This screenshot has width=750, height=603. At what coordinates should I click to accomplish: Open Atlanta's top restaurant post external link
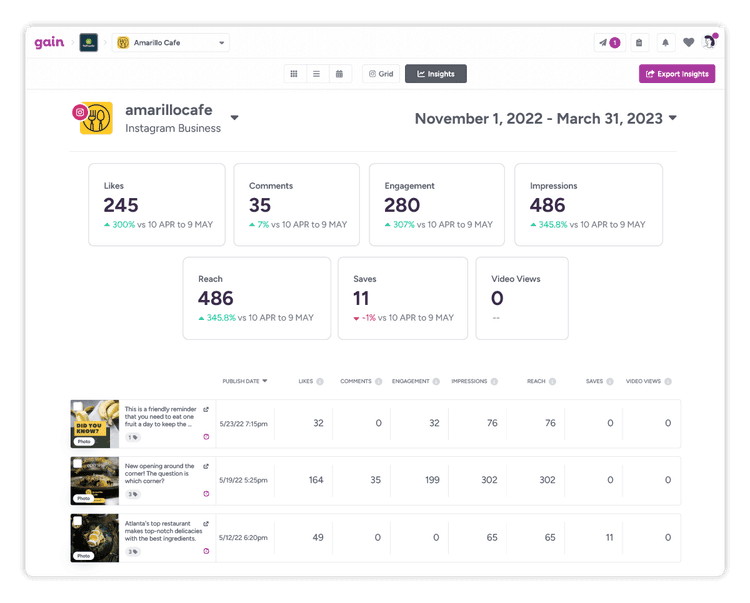[206, 524]
